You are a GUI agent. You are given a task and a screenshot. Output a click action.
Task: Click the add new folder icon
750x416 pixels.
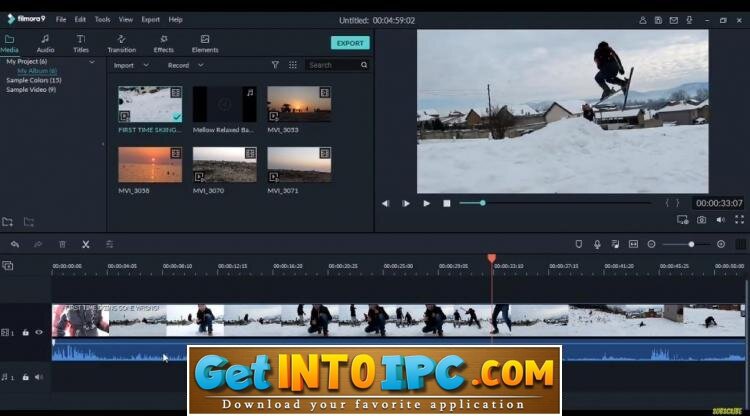click(x=7, y=222)
